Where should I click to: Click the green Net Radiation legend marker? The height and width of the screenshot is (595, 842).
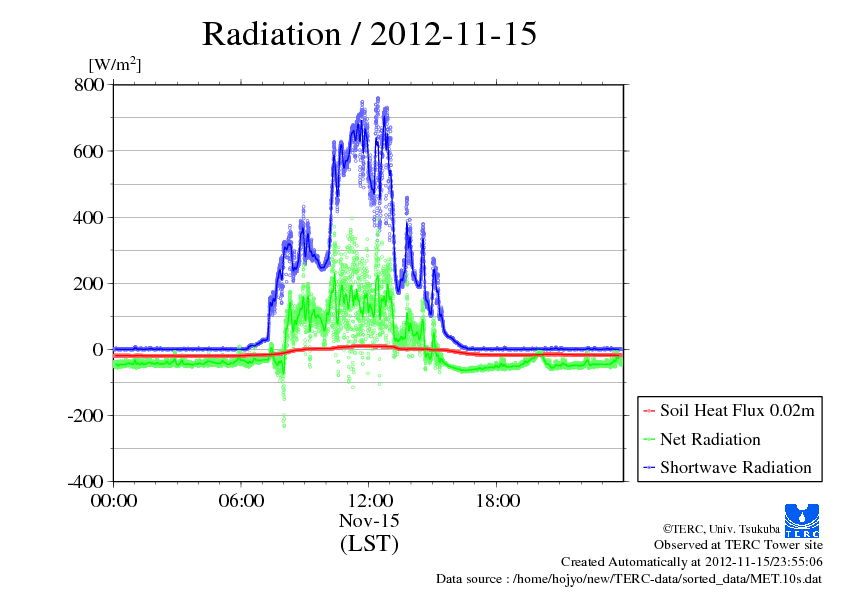649,440
